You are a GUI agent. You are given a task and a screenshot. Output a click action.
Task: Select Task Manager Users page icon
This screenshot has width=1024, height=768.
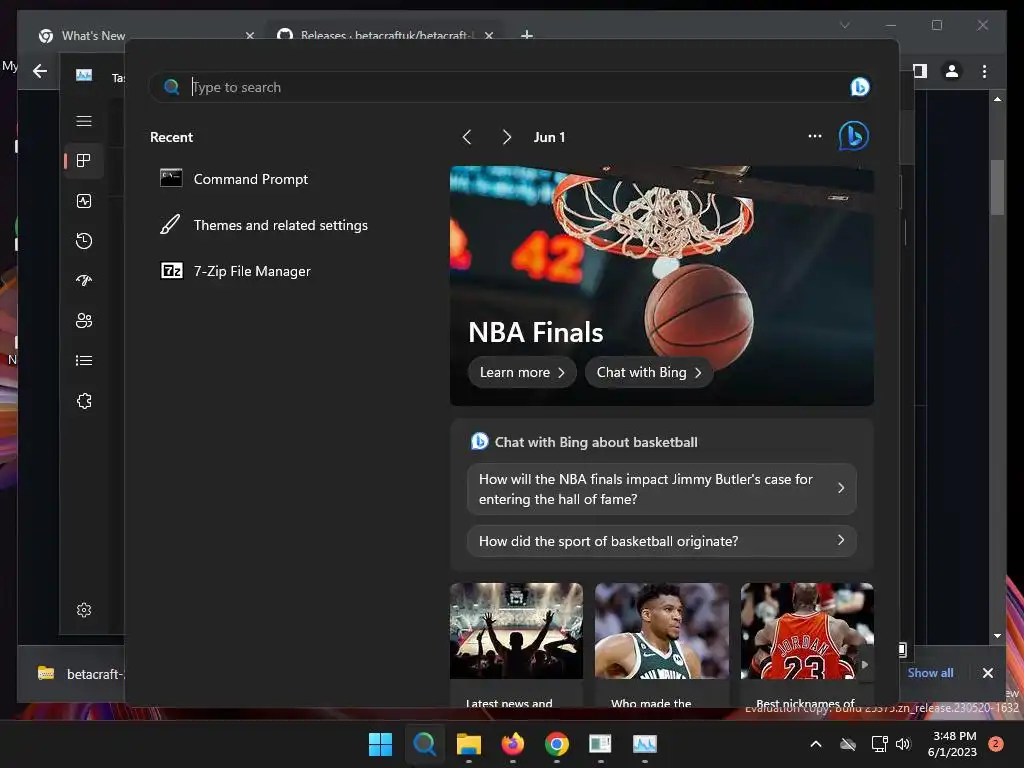click(84, 321)
